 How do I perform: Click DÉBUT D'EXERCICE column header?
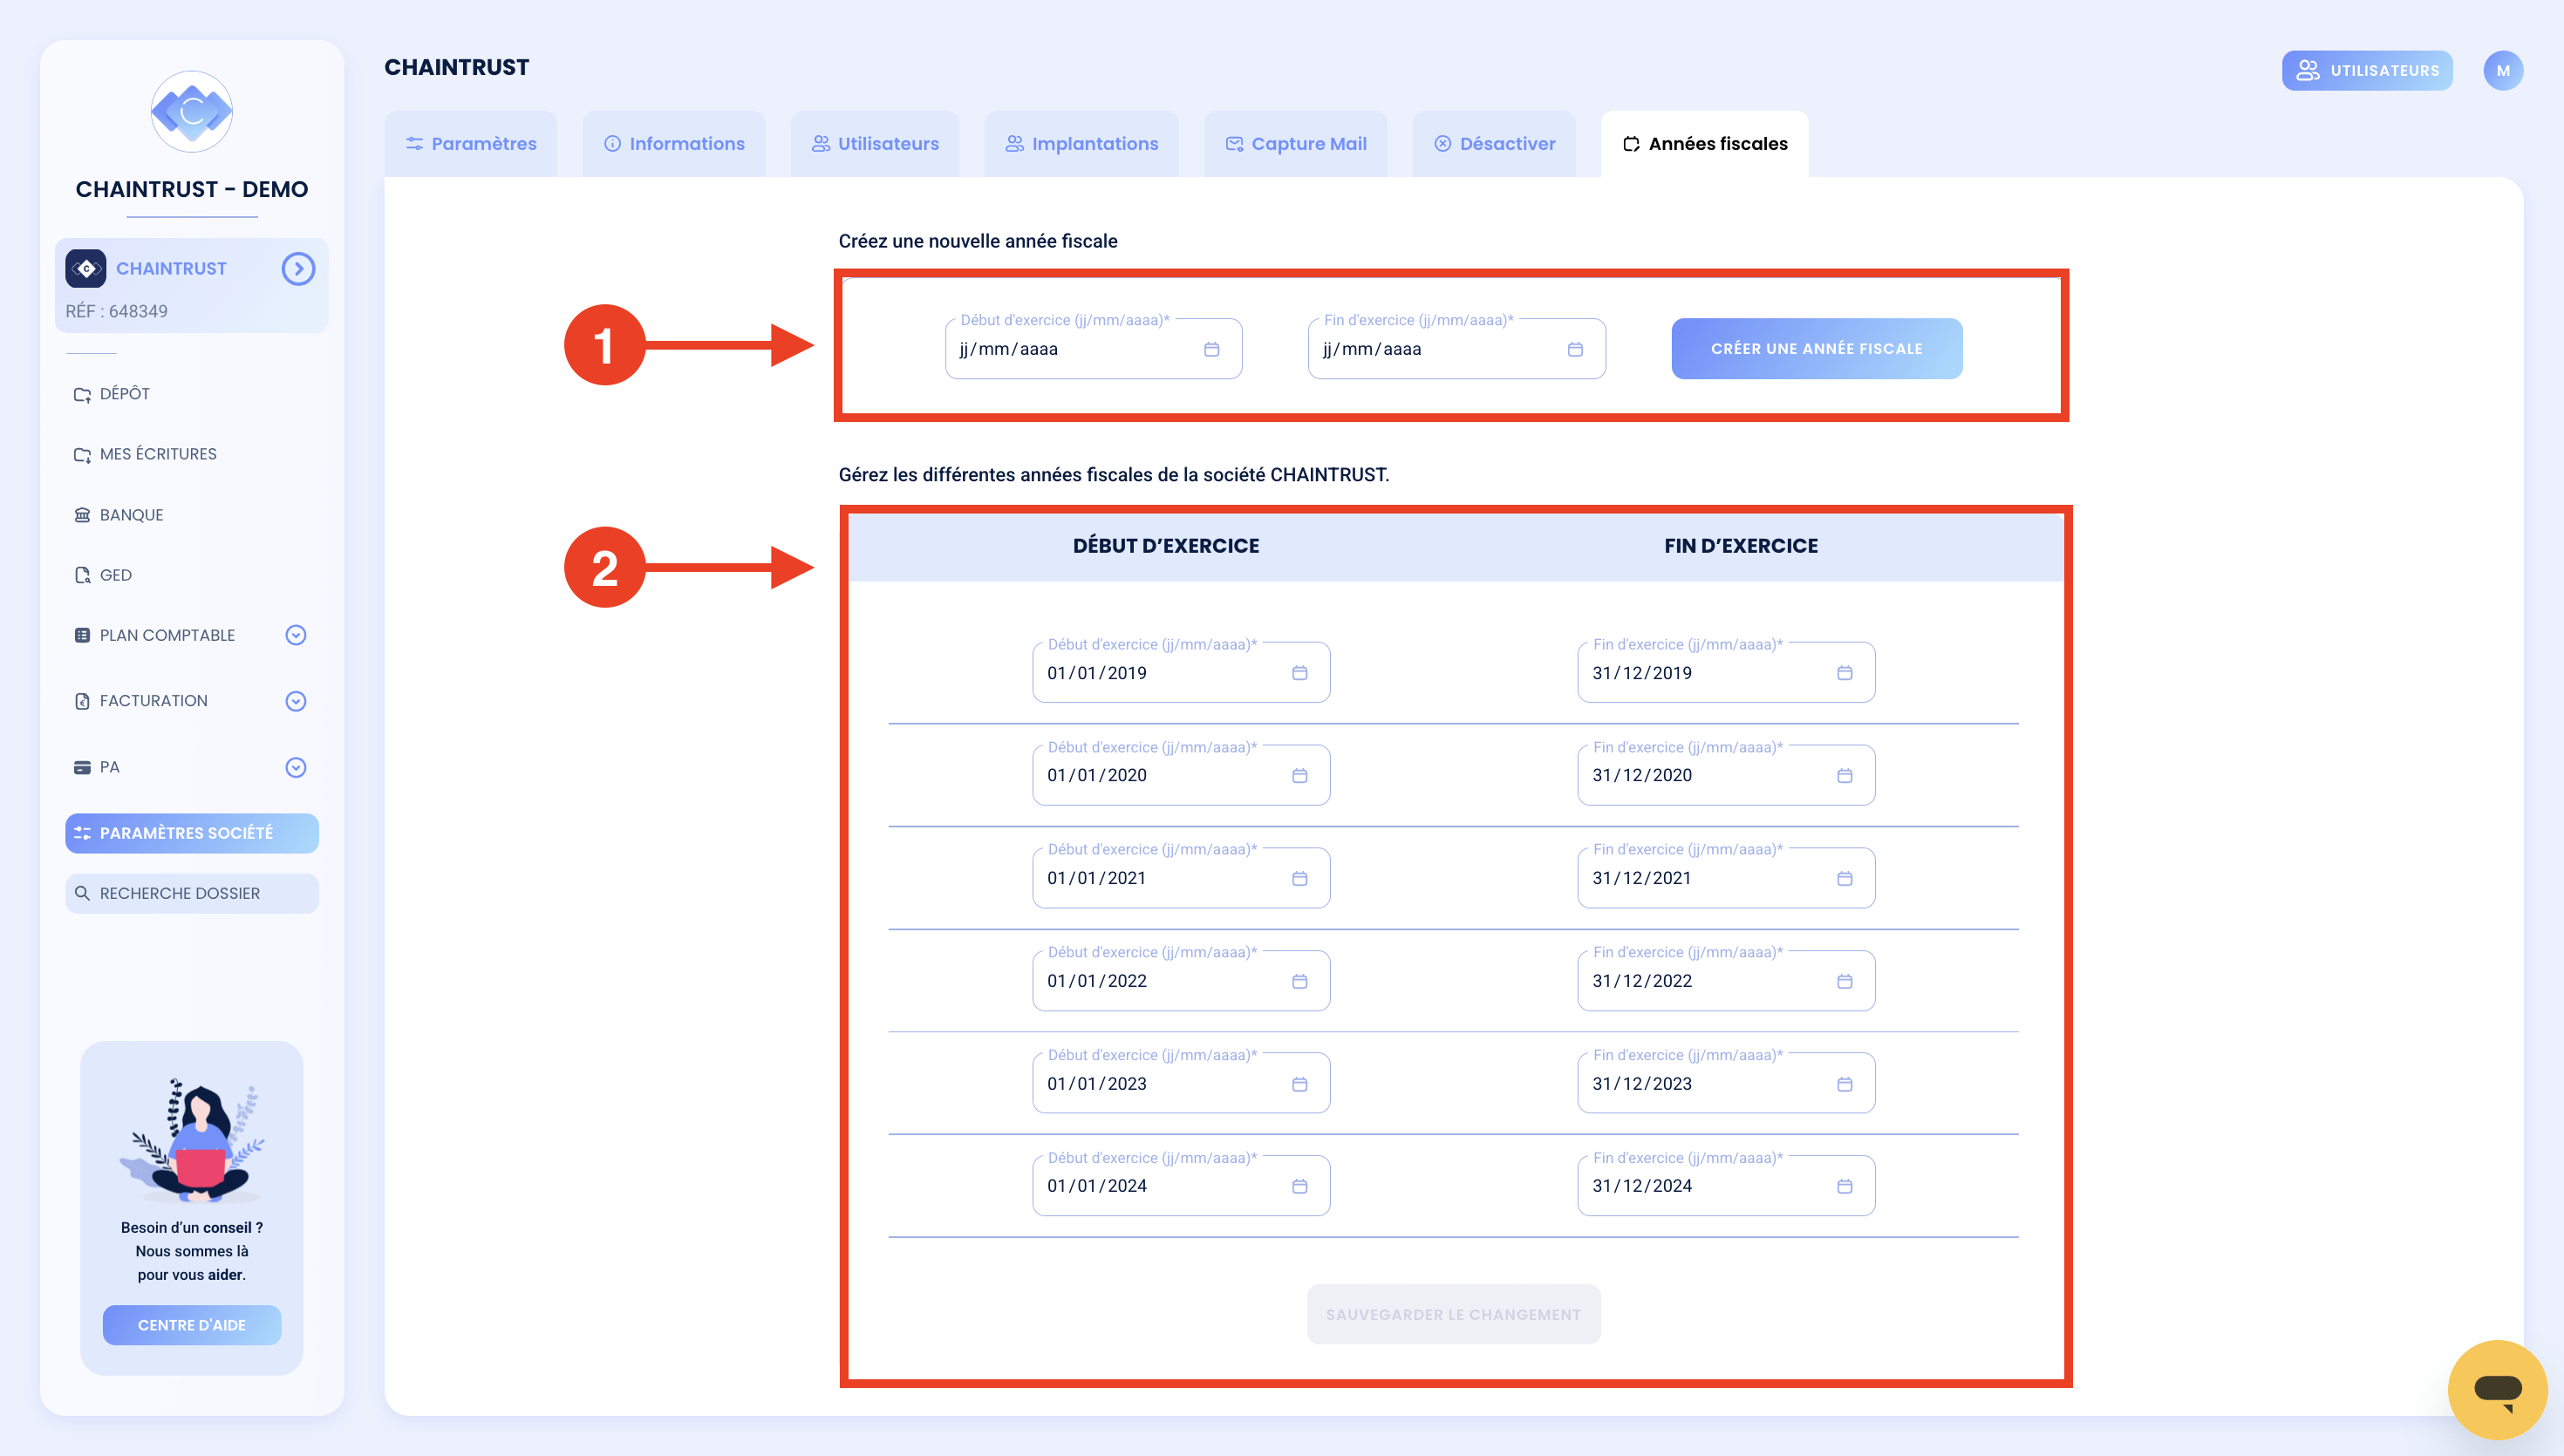(1165, 546)
